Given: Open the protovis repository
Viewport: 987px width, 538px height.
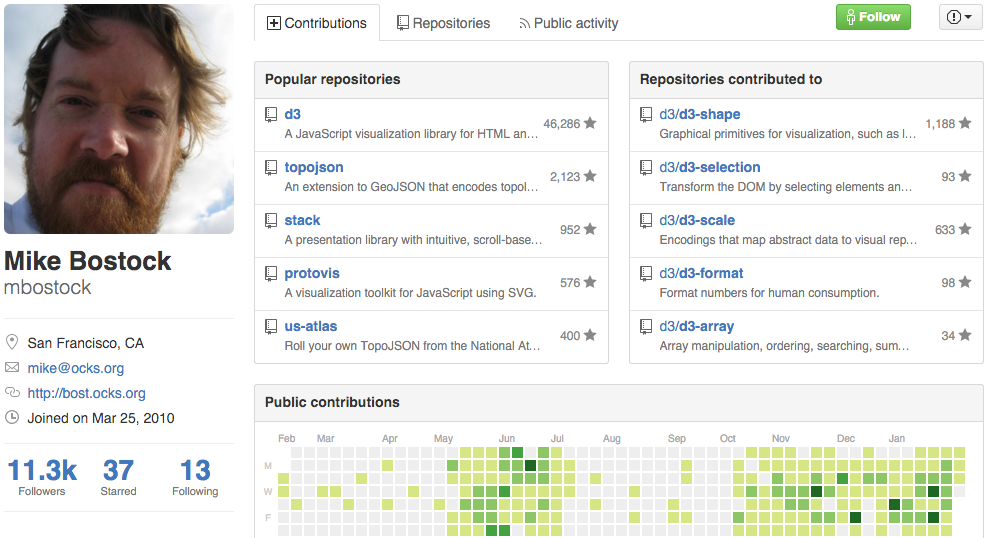Looking at the screenshot, I should [x=312, y=273].
